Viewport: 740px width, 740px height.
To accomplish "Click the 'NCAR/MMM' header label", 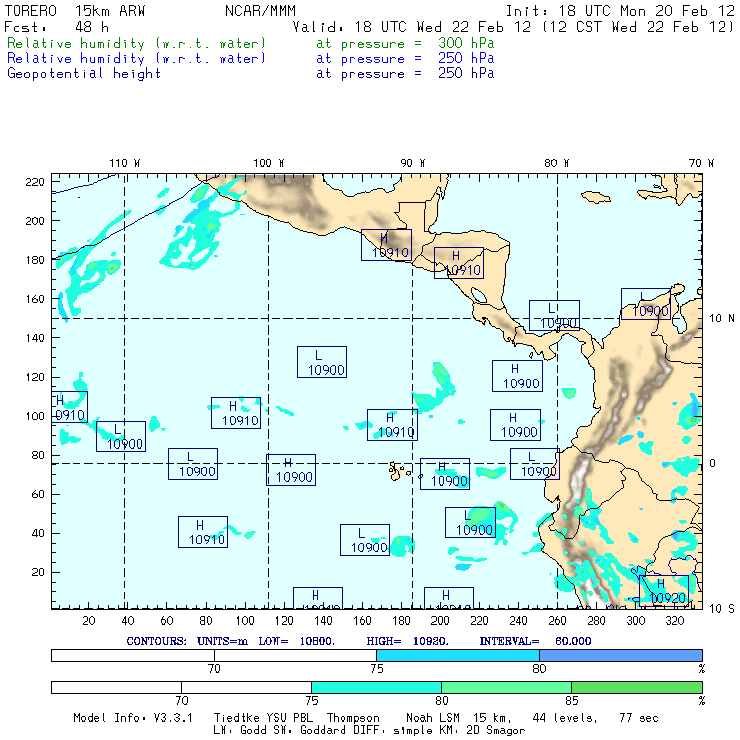I will click(x=260, y=11).
